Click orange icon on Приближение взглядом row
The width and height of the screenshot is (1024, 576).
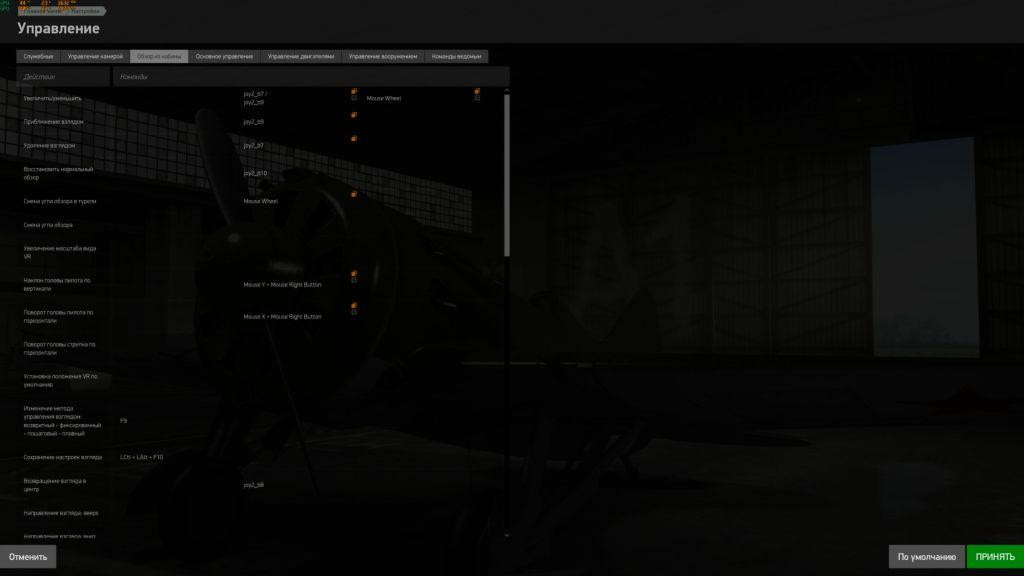354,115
